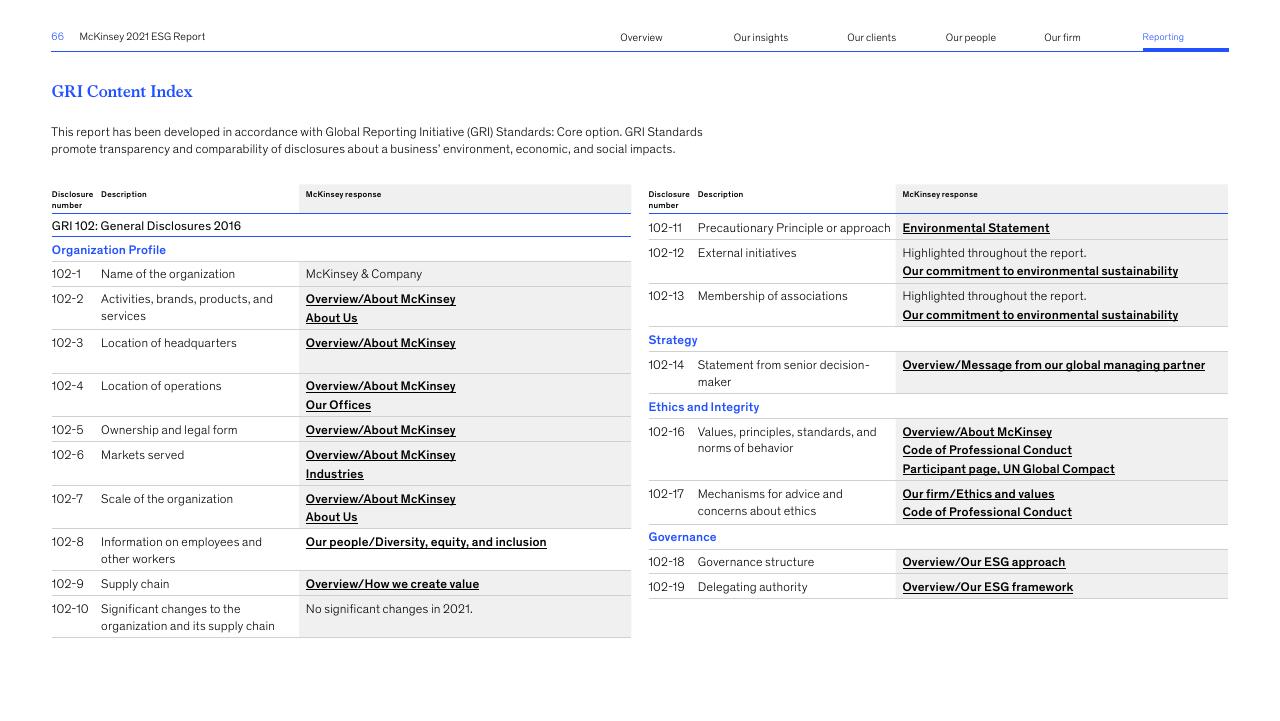Click the 'Markets served' description
This screenshot has width=1280, height=721.
click(142, 455)
